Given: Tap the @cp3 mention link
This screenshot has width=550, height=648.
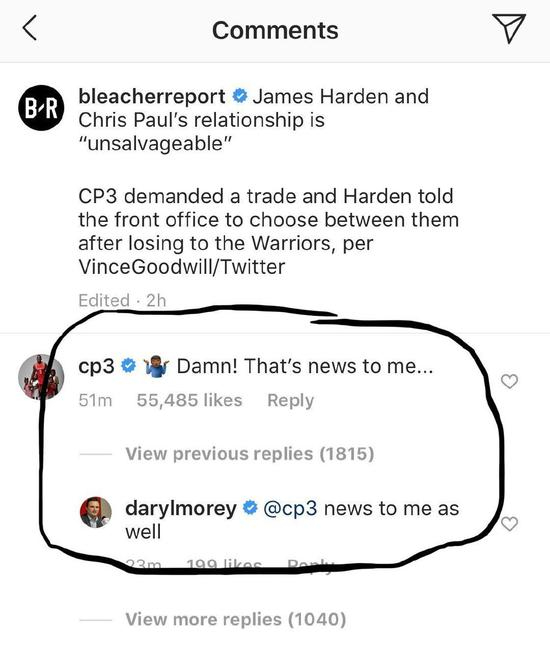Looking at the screenshot, I should coord(290,509).
